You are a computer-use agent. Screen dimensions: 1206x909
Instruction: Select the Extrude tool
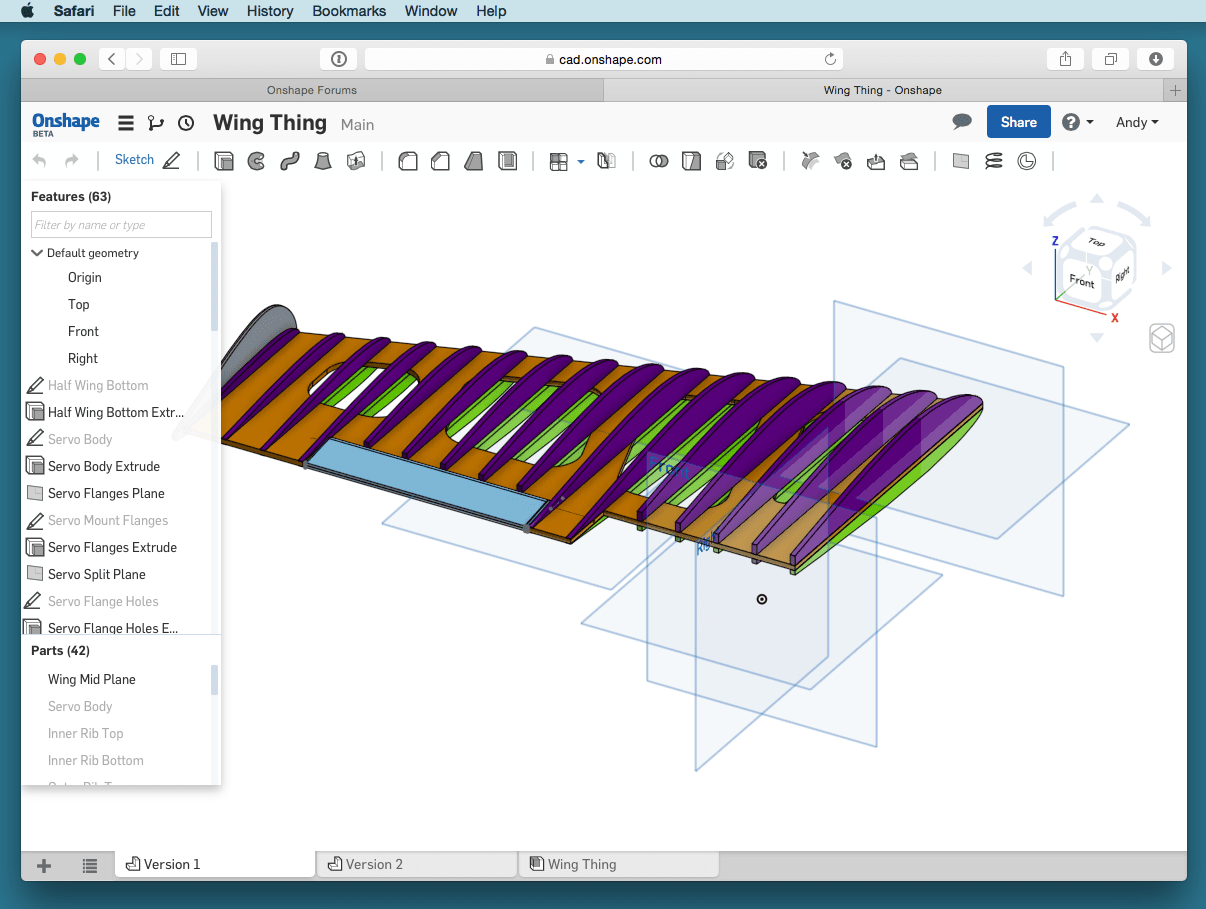(224, 160)
